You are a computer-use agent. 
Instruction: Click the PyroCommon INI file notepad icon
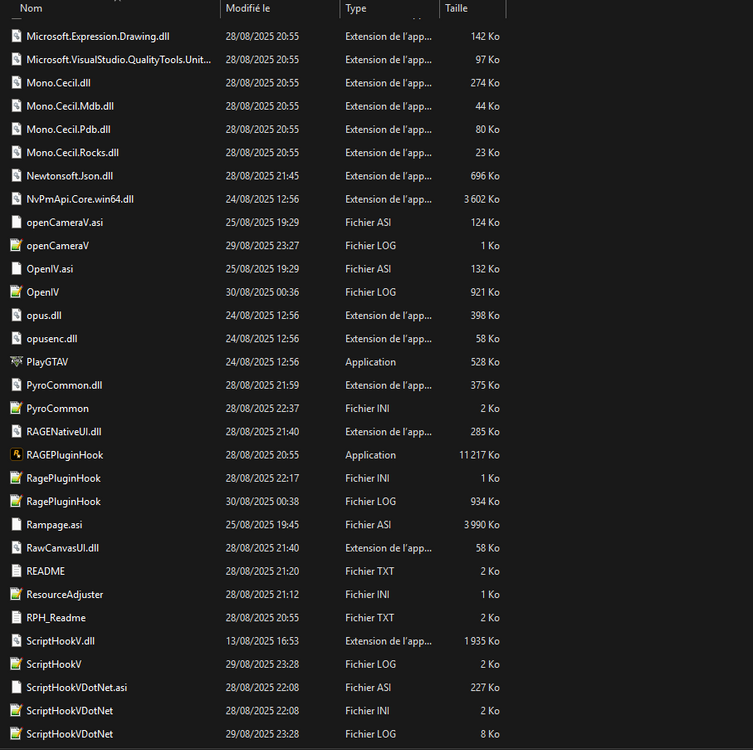(16, 408)
